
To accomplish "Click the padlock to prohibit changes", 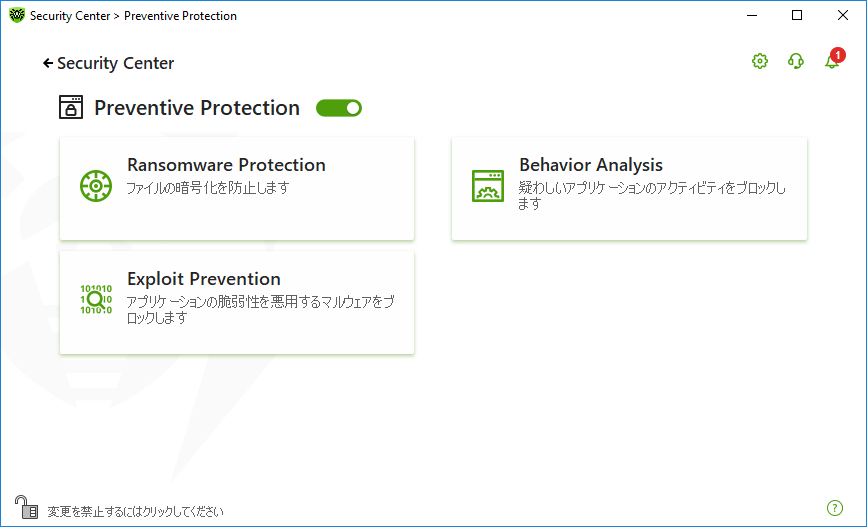I will click(26, 507).
